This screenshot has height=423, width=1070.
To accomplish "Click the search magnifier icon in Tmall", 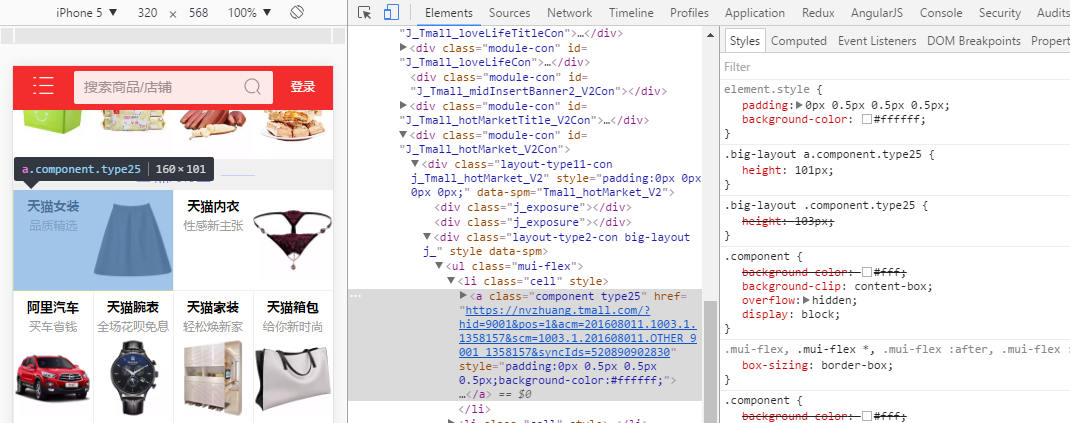I will (x=252, y=87).
